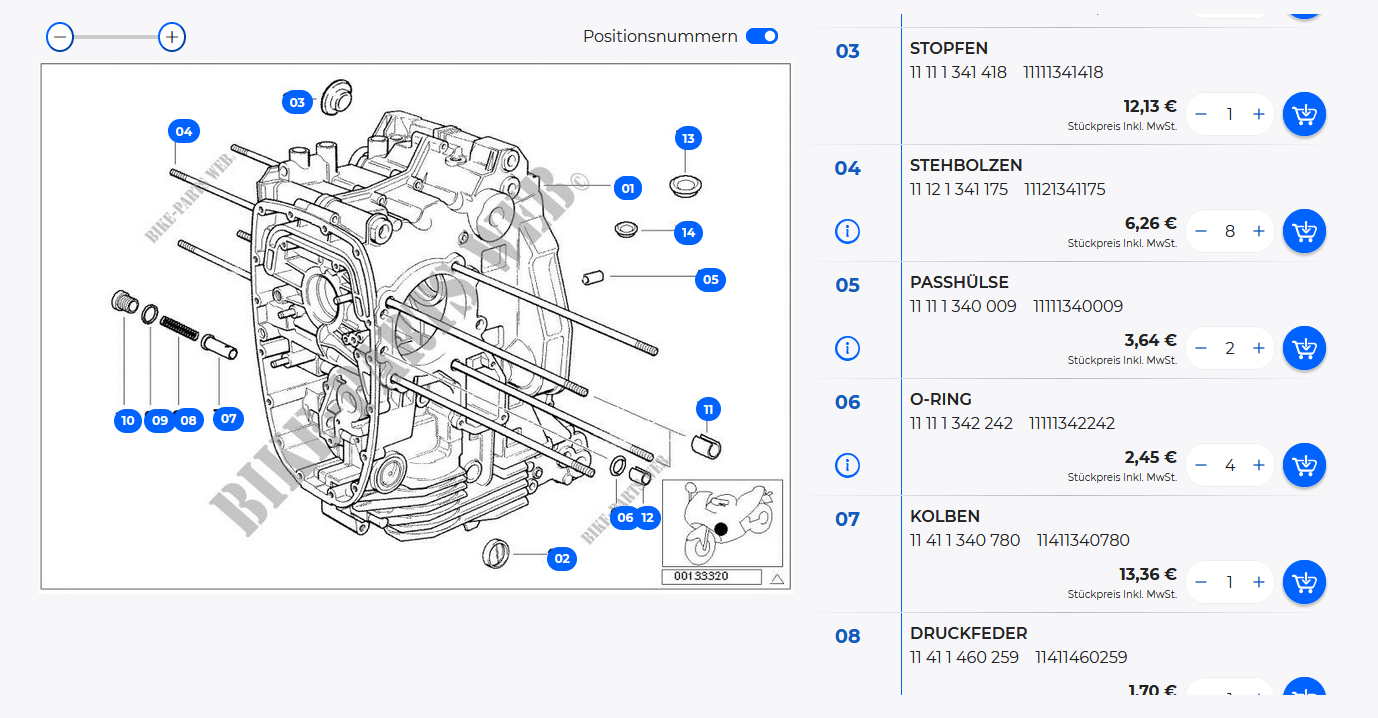Viewport: 1378px width, 718px height.
Task: Zoom in the diagram with plus button
Action: (172, 37)
